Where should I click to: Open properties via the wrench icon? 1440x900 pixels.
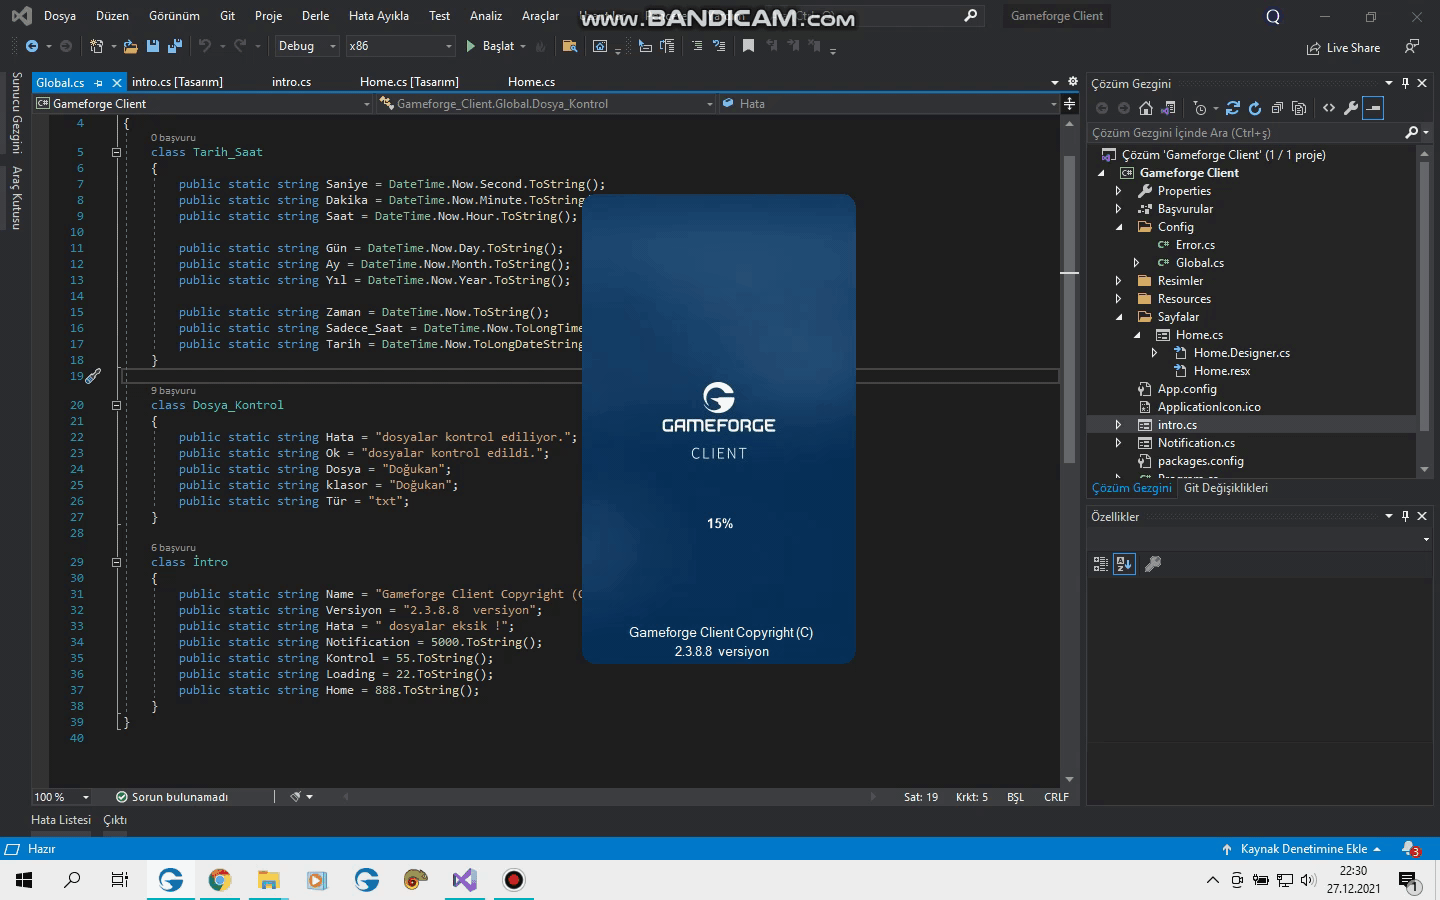tap(1351, 108)
